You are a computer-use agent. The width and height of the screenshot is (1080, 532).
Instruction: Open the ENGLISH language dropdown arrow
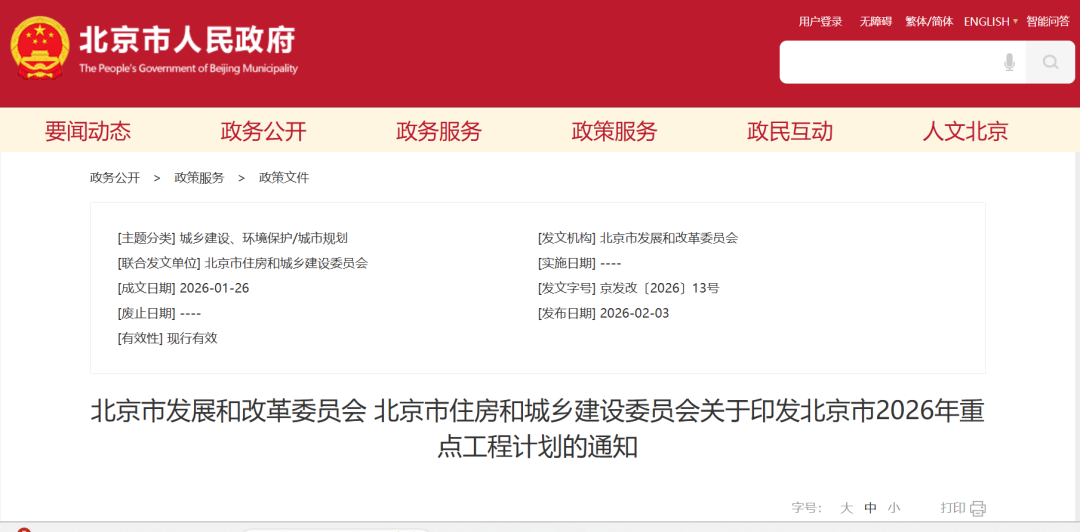[x=1015, y=22]
